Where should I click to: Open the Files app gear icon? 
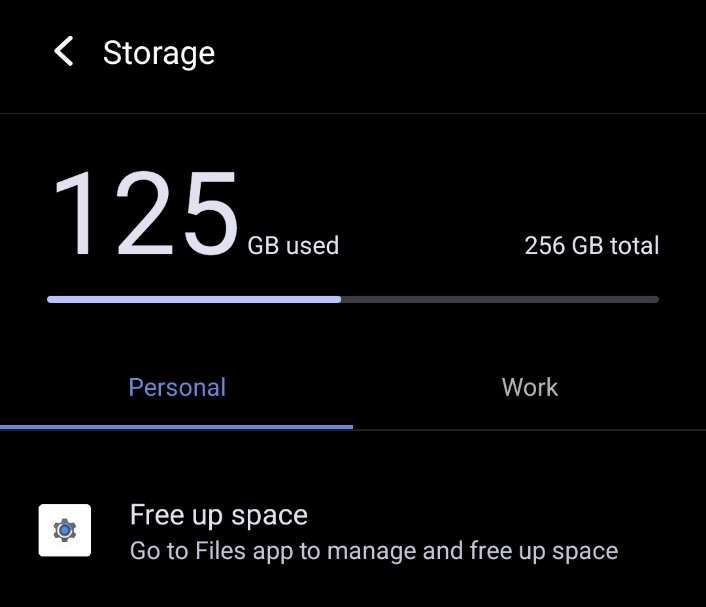65,530
